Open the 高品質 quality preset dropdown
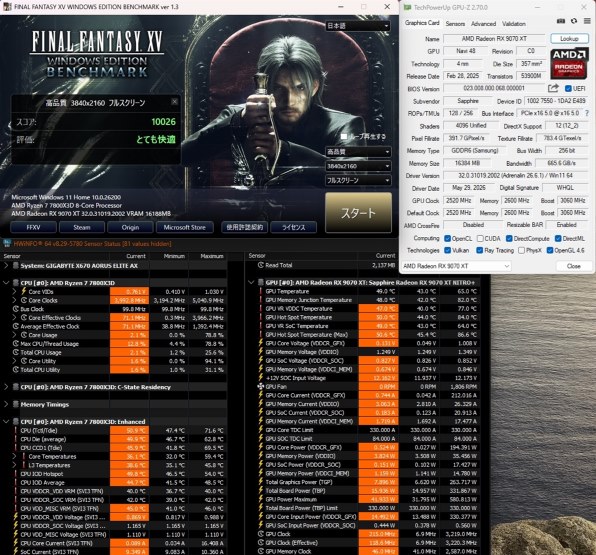 pyautogui.click(x=358, y=152)
